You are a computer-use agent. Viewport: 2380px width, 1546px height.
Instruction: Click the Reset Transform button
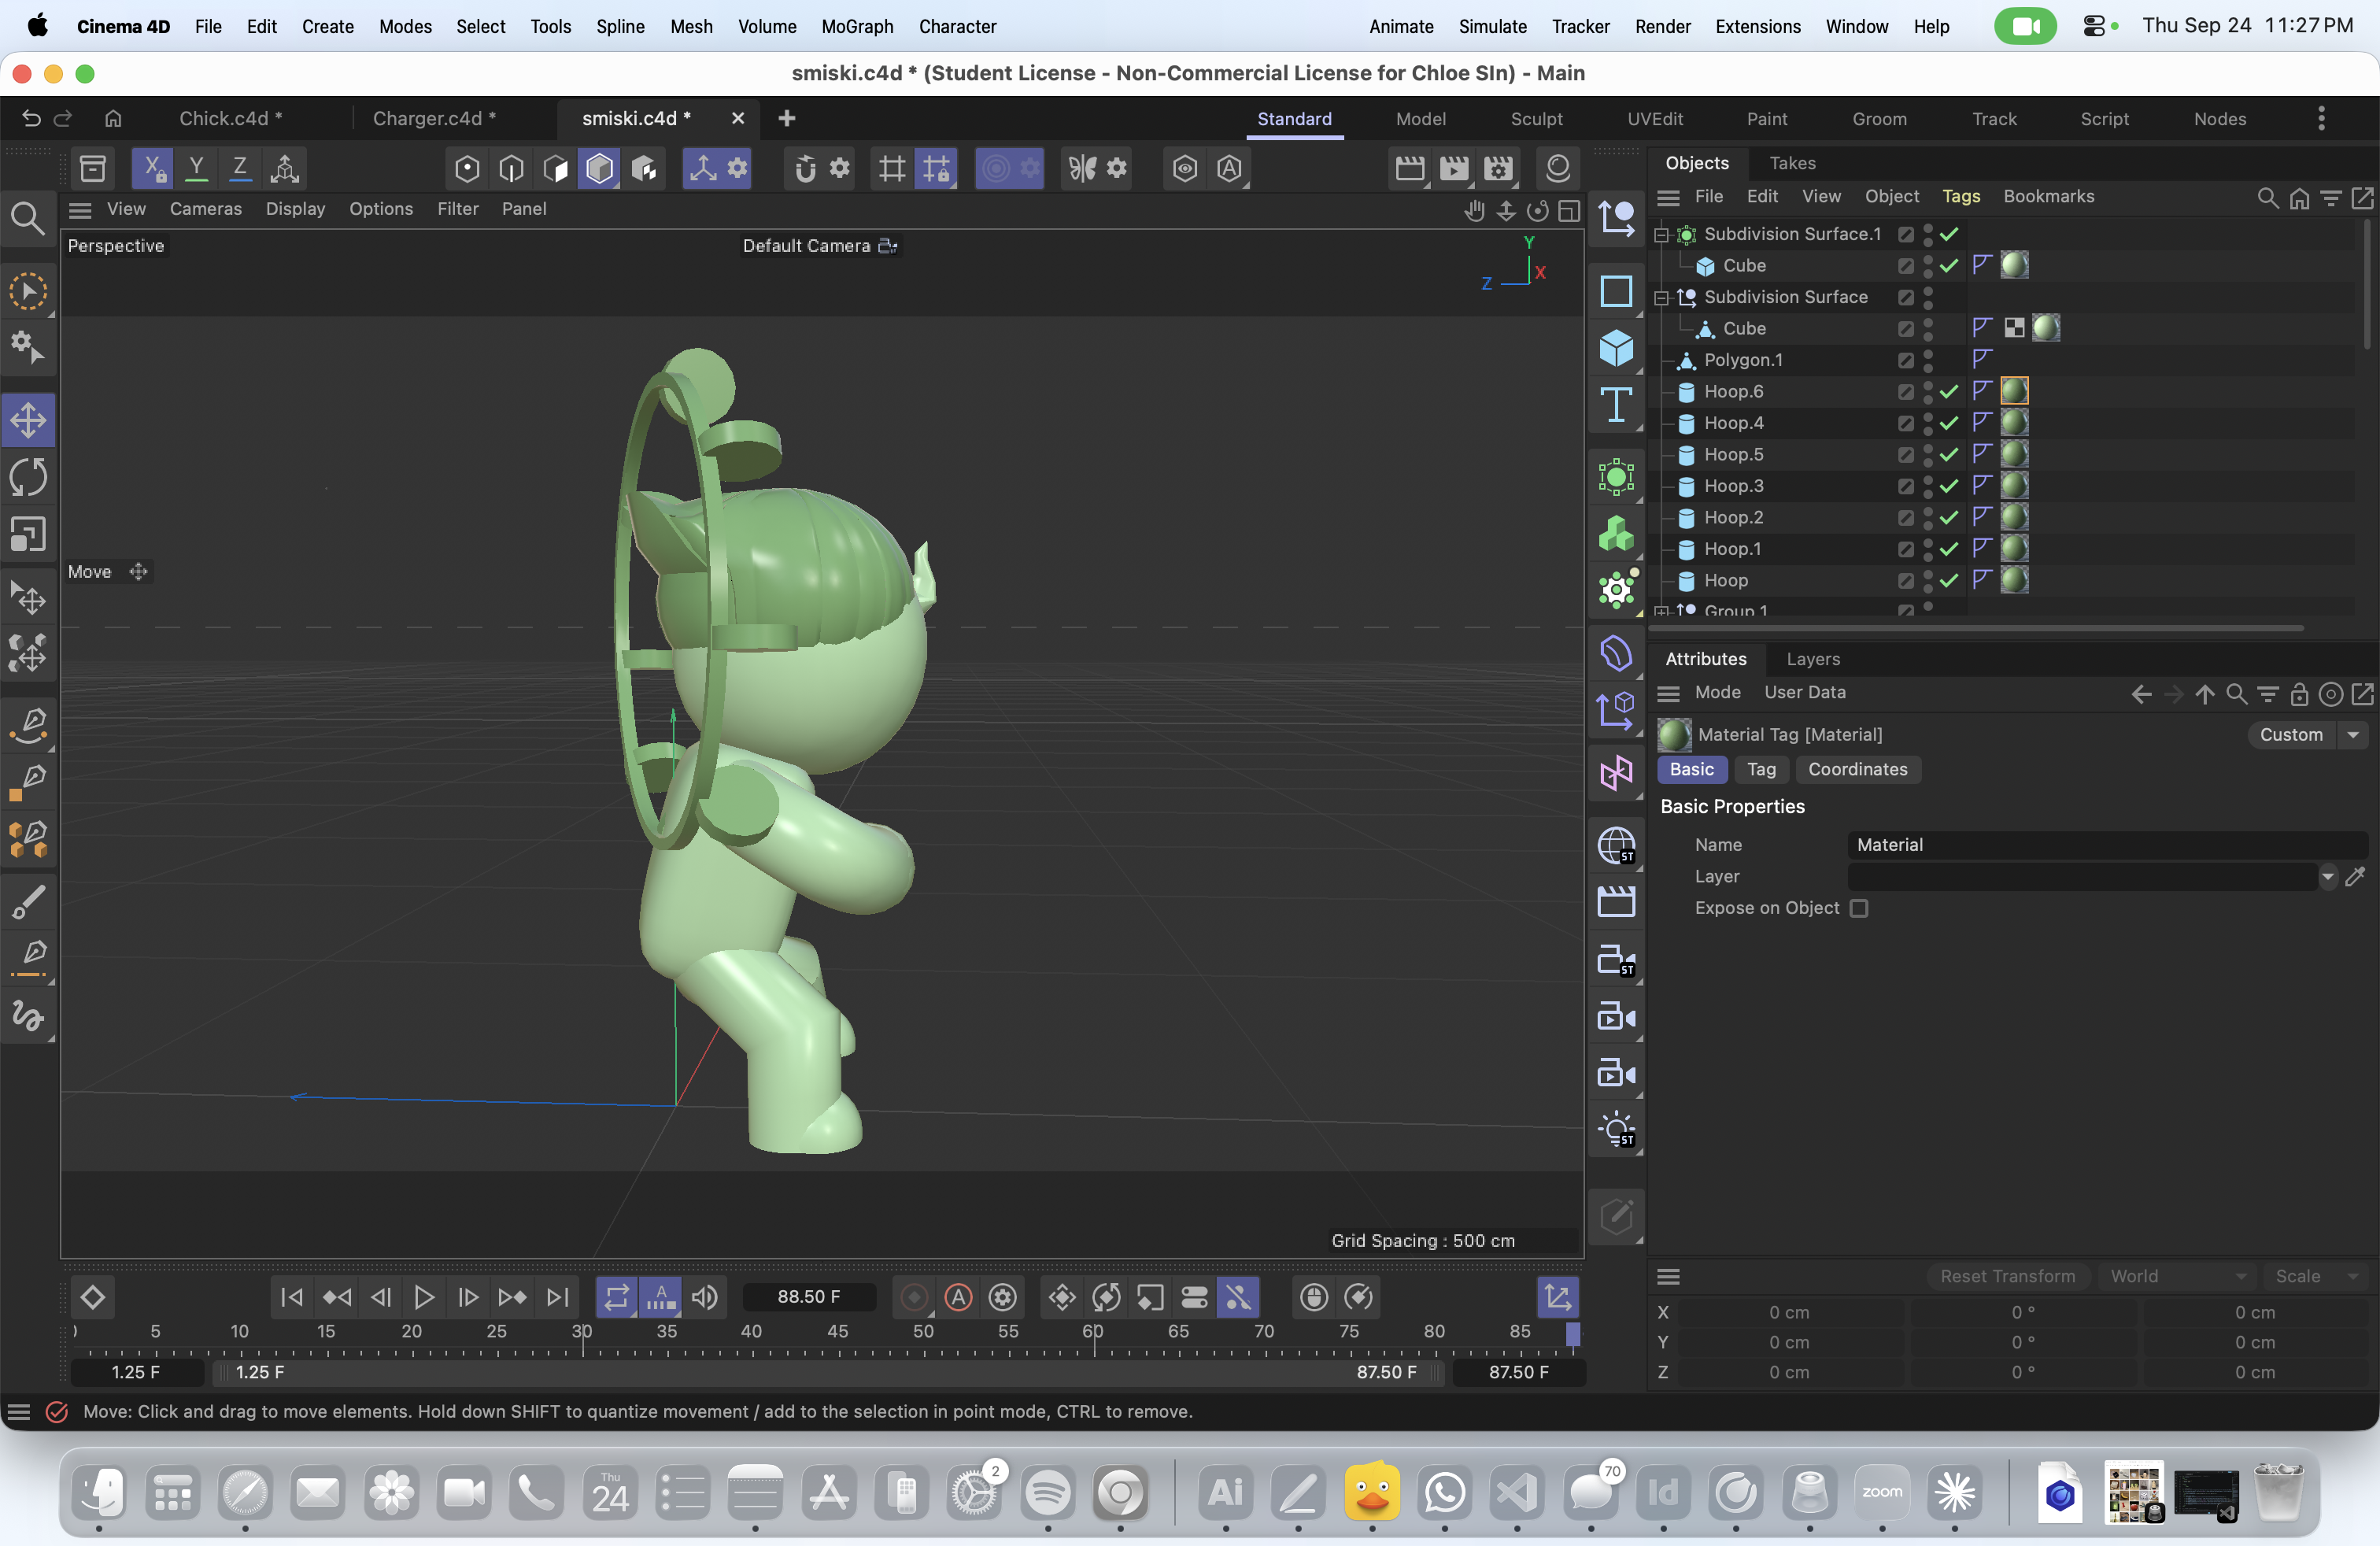click(x=2007, y=1276)
